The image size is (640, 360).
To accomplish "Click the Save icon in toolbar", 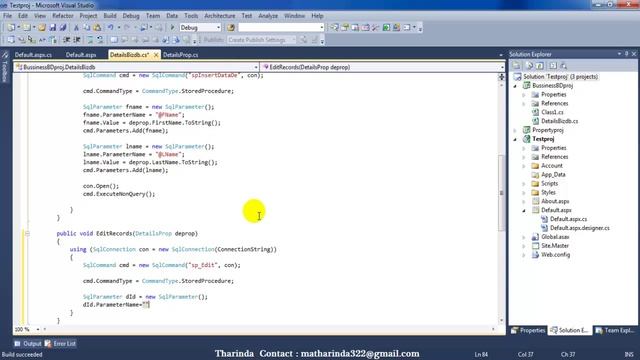I will (52, 28).
